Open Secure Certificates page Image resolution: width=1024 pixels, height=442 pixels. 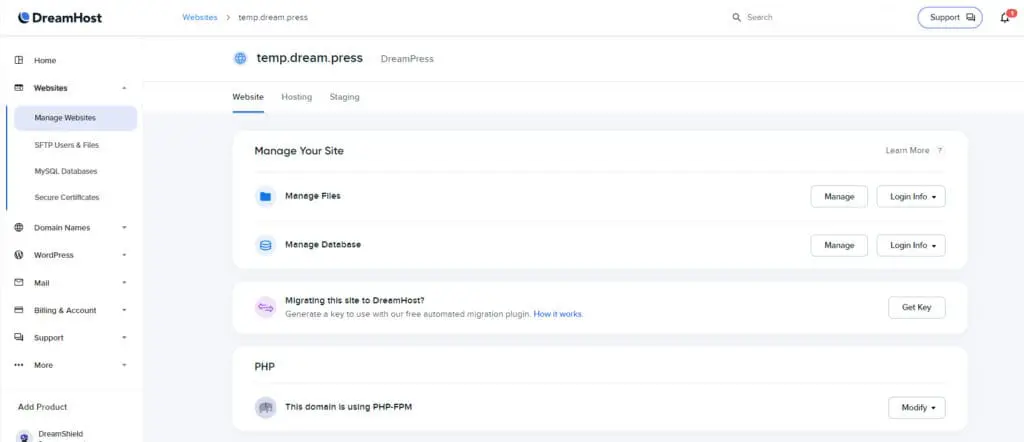(67, 197)
